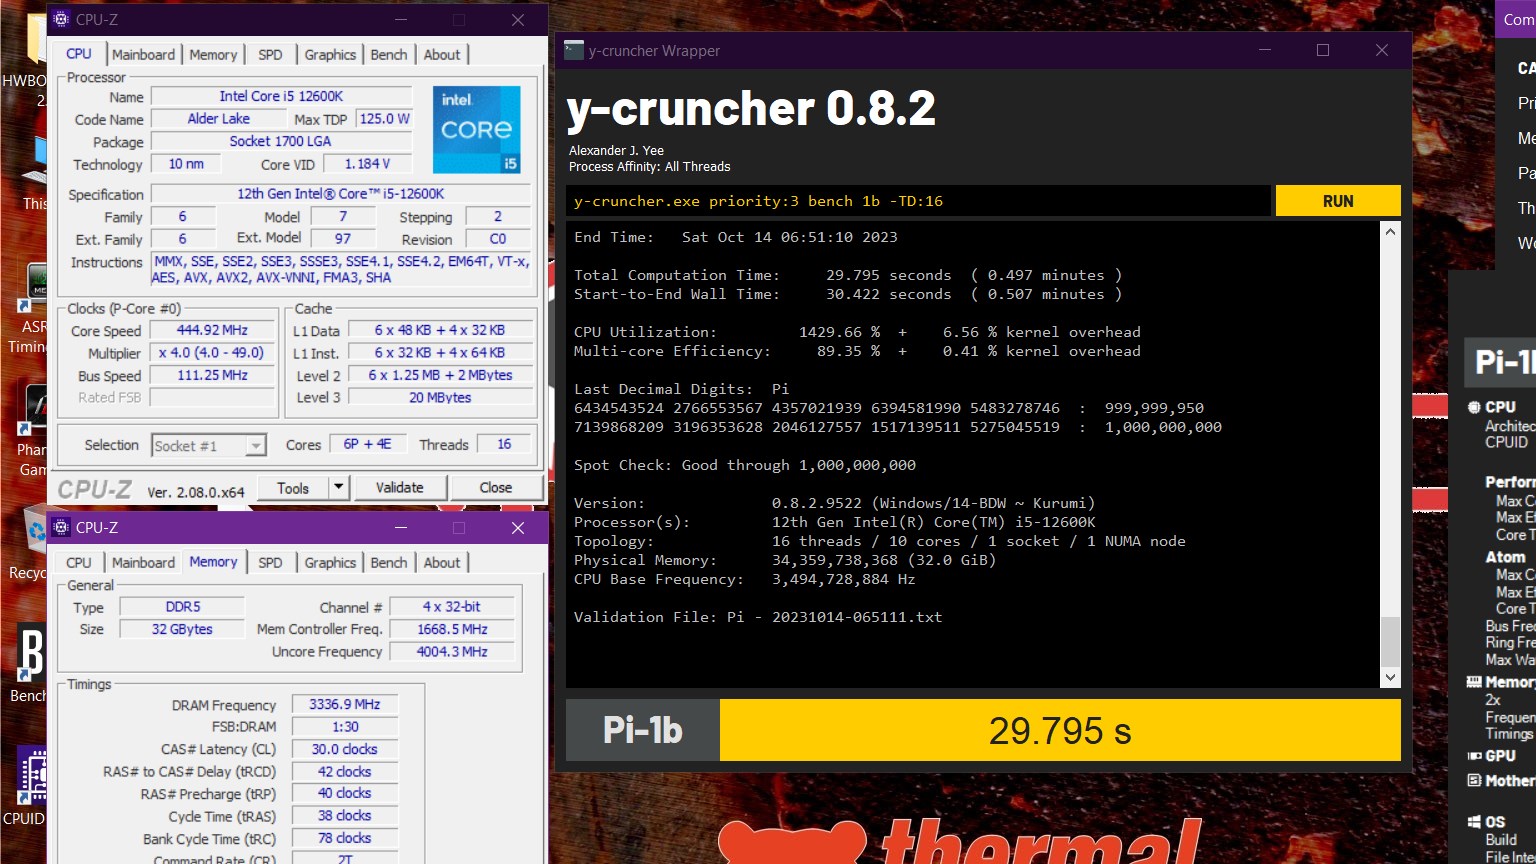Open the About tab in the lower CPU-Z window
The image size is (1536, 864).
[442, 563]
